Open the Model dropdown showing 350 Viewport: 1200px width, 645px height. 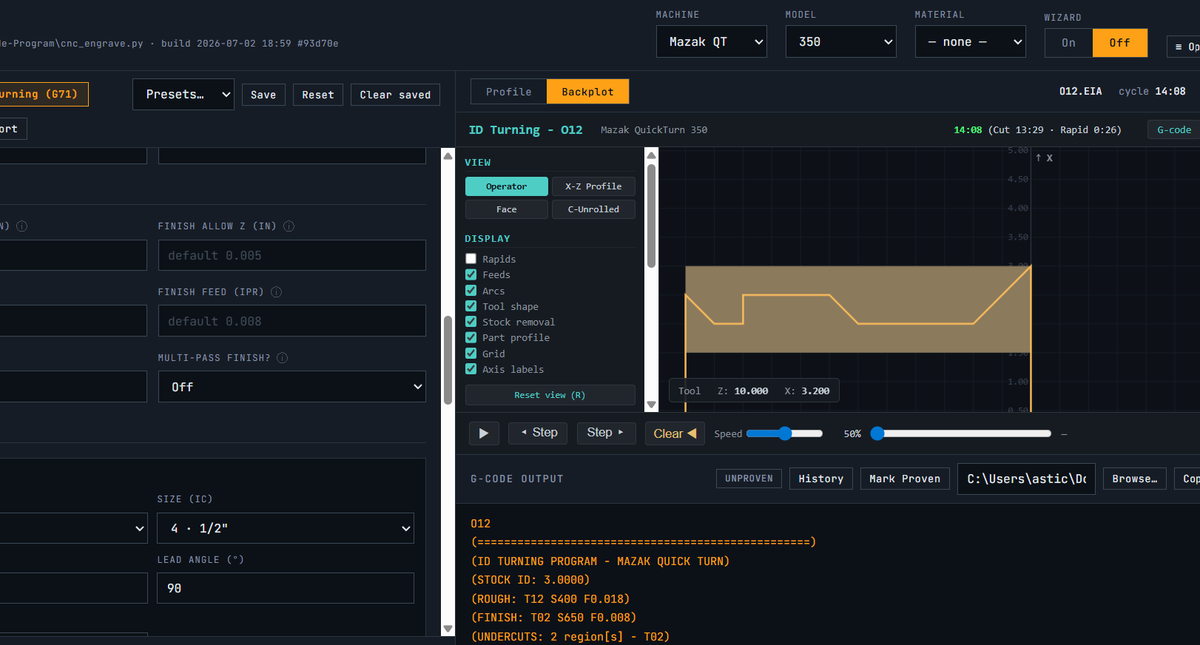[841, 42]
